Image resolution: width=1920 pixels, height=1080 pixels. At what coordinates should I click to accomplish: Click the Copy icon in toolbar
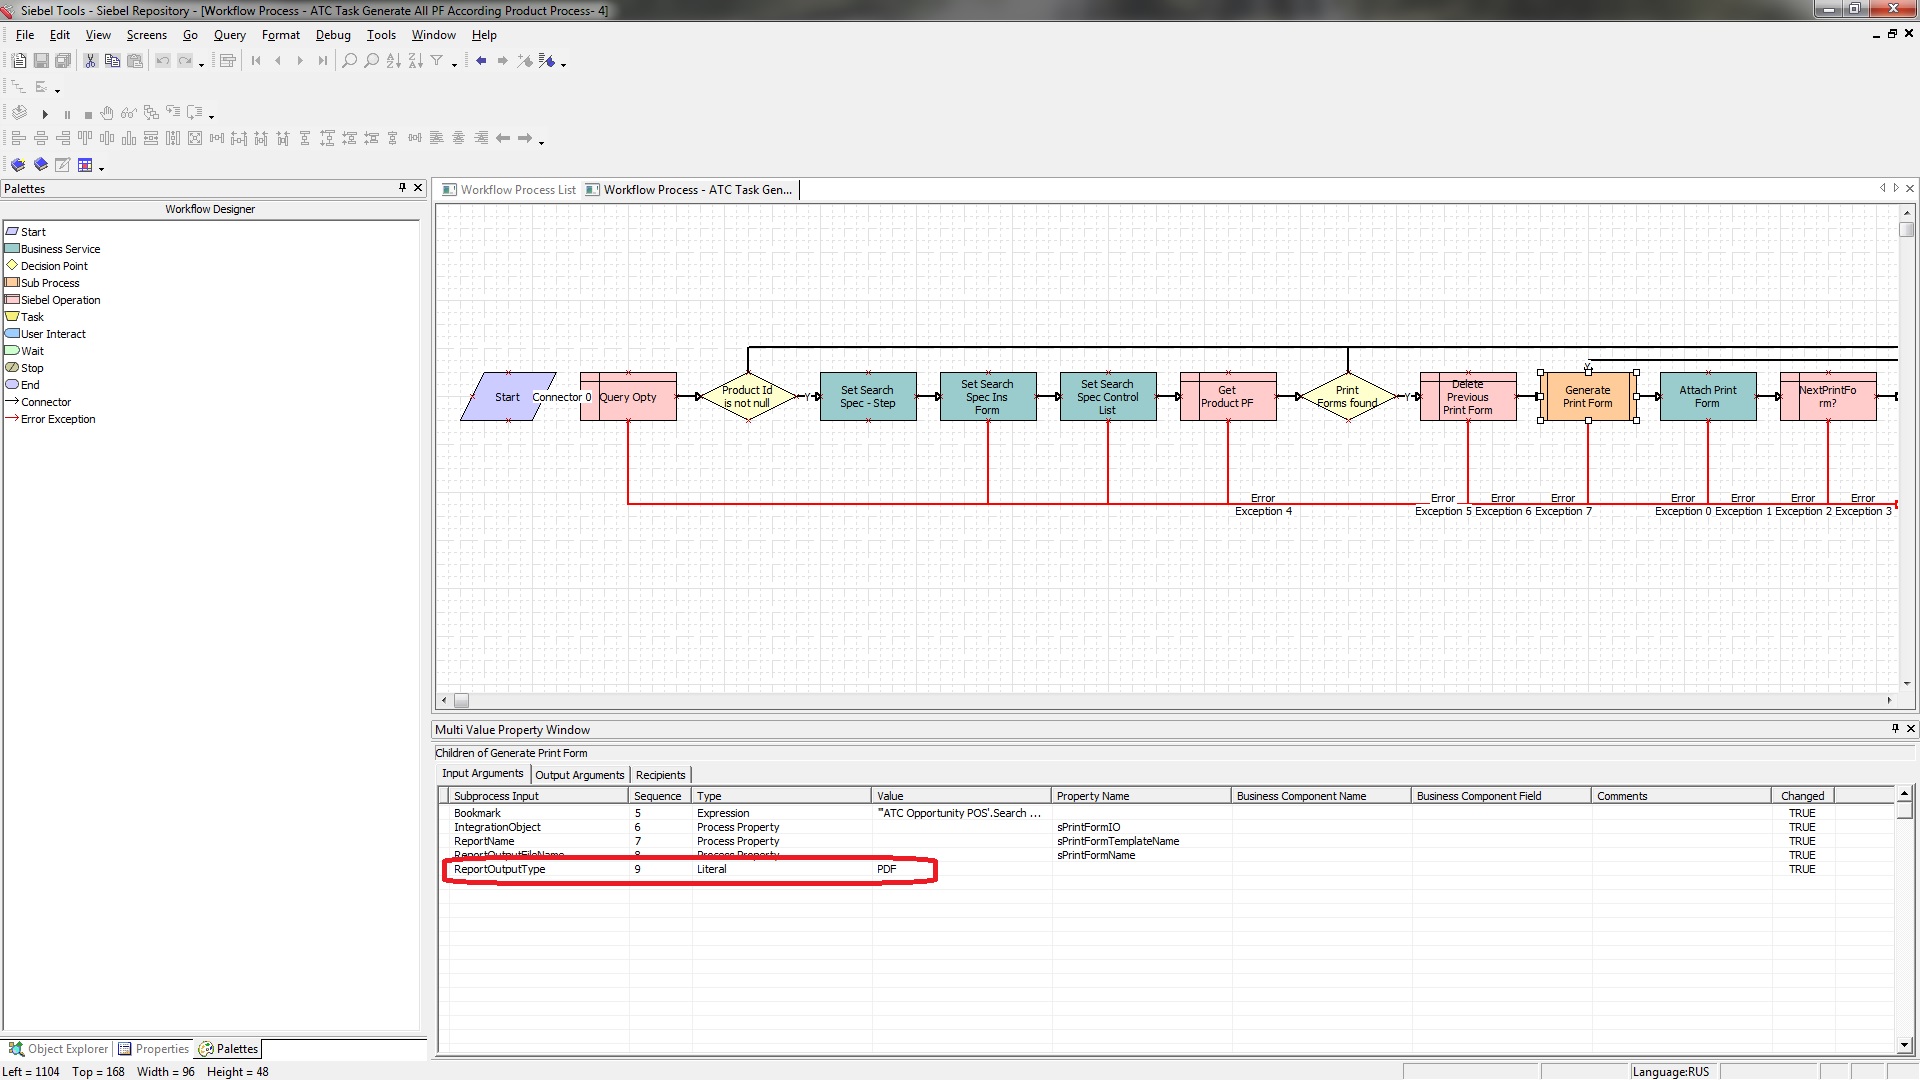pos(112,61)
